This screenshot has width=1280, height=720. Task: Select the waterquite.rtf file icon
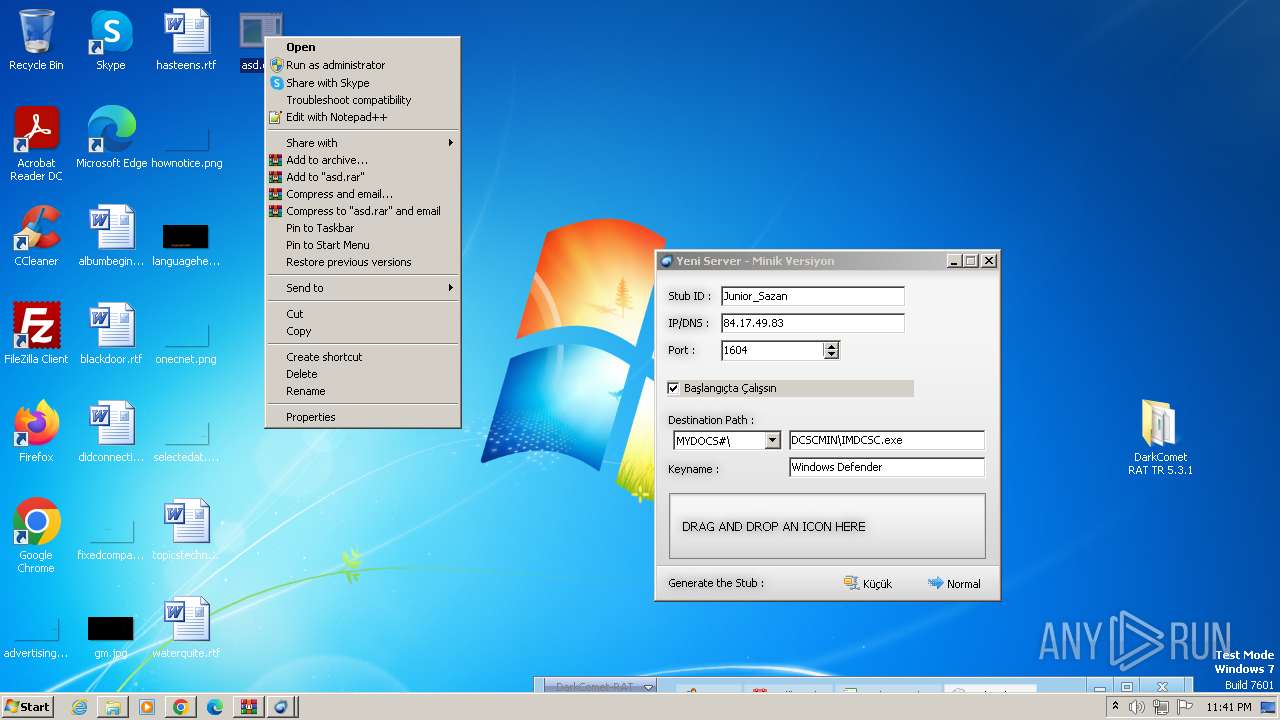point(186,628)
